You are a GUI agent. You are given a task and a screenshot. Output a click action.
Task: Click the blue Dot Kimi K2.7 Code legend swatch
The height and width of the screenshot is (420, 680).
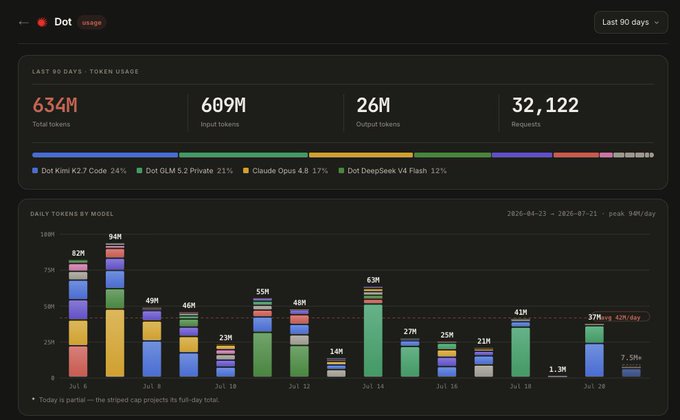[35, 171]
